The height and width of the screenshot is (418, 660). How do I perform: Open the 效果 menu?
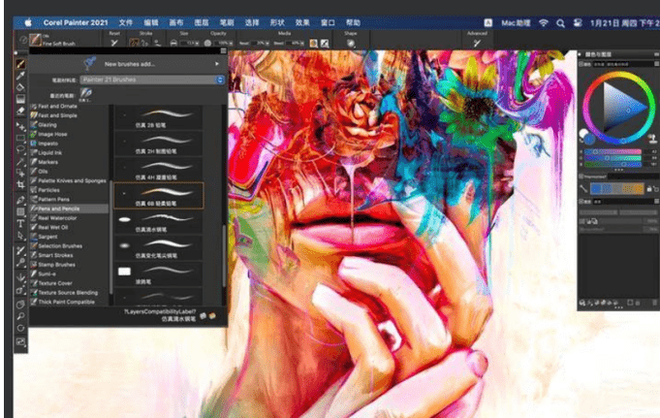pos(302,23)
